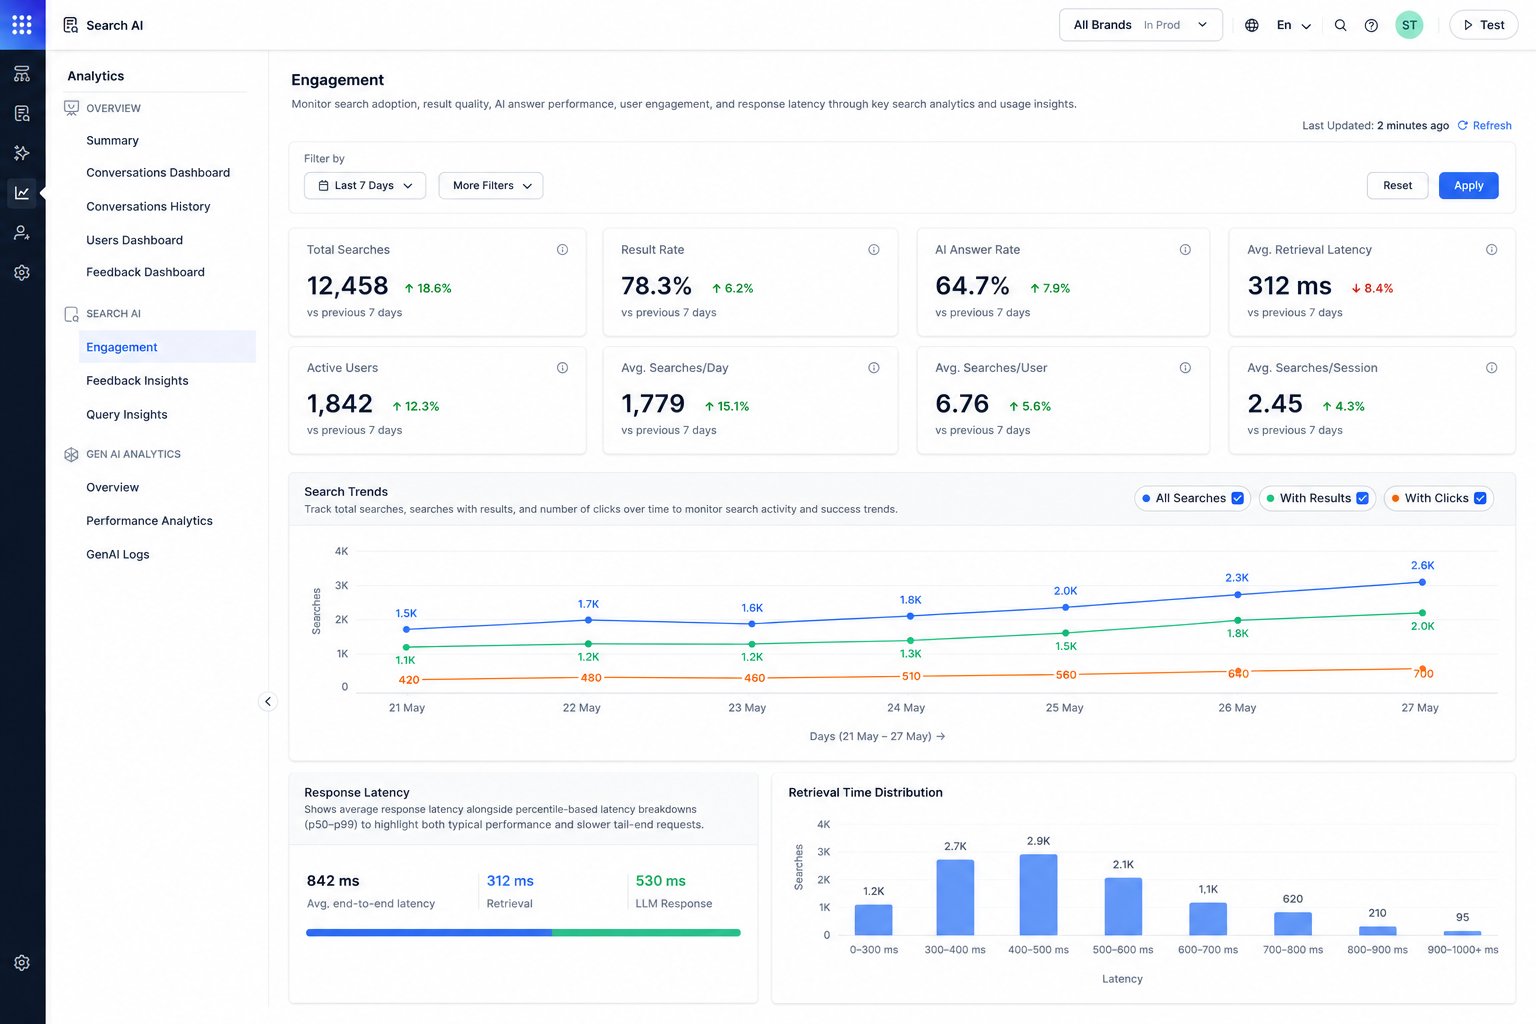The height and width of the screenshot is (1024, 1536).
Task: Open Gen AI Overview item
Action: coord(112,488)
